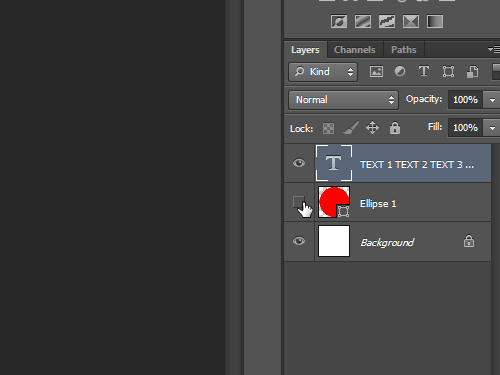Switch to the Paths tab
Image resolution: width=500 pixels, height=375 pixels.
(404, 50)
